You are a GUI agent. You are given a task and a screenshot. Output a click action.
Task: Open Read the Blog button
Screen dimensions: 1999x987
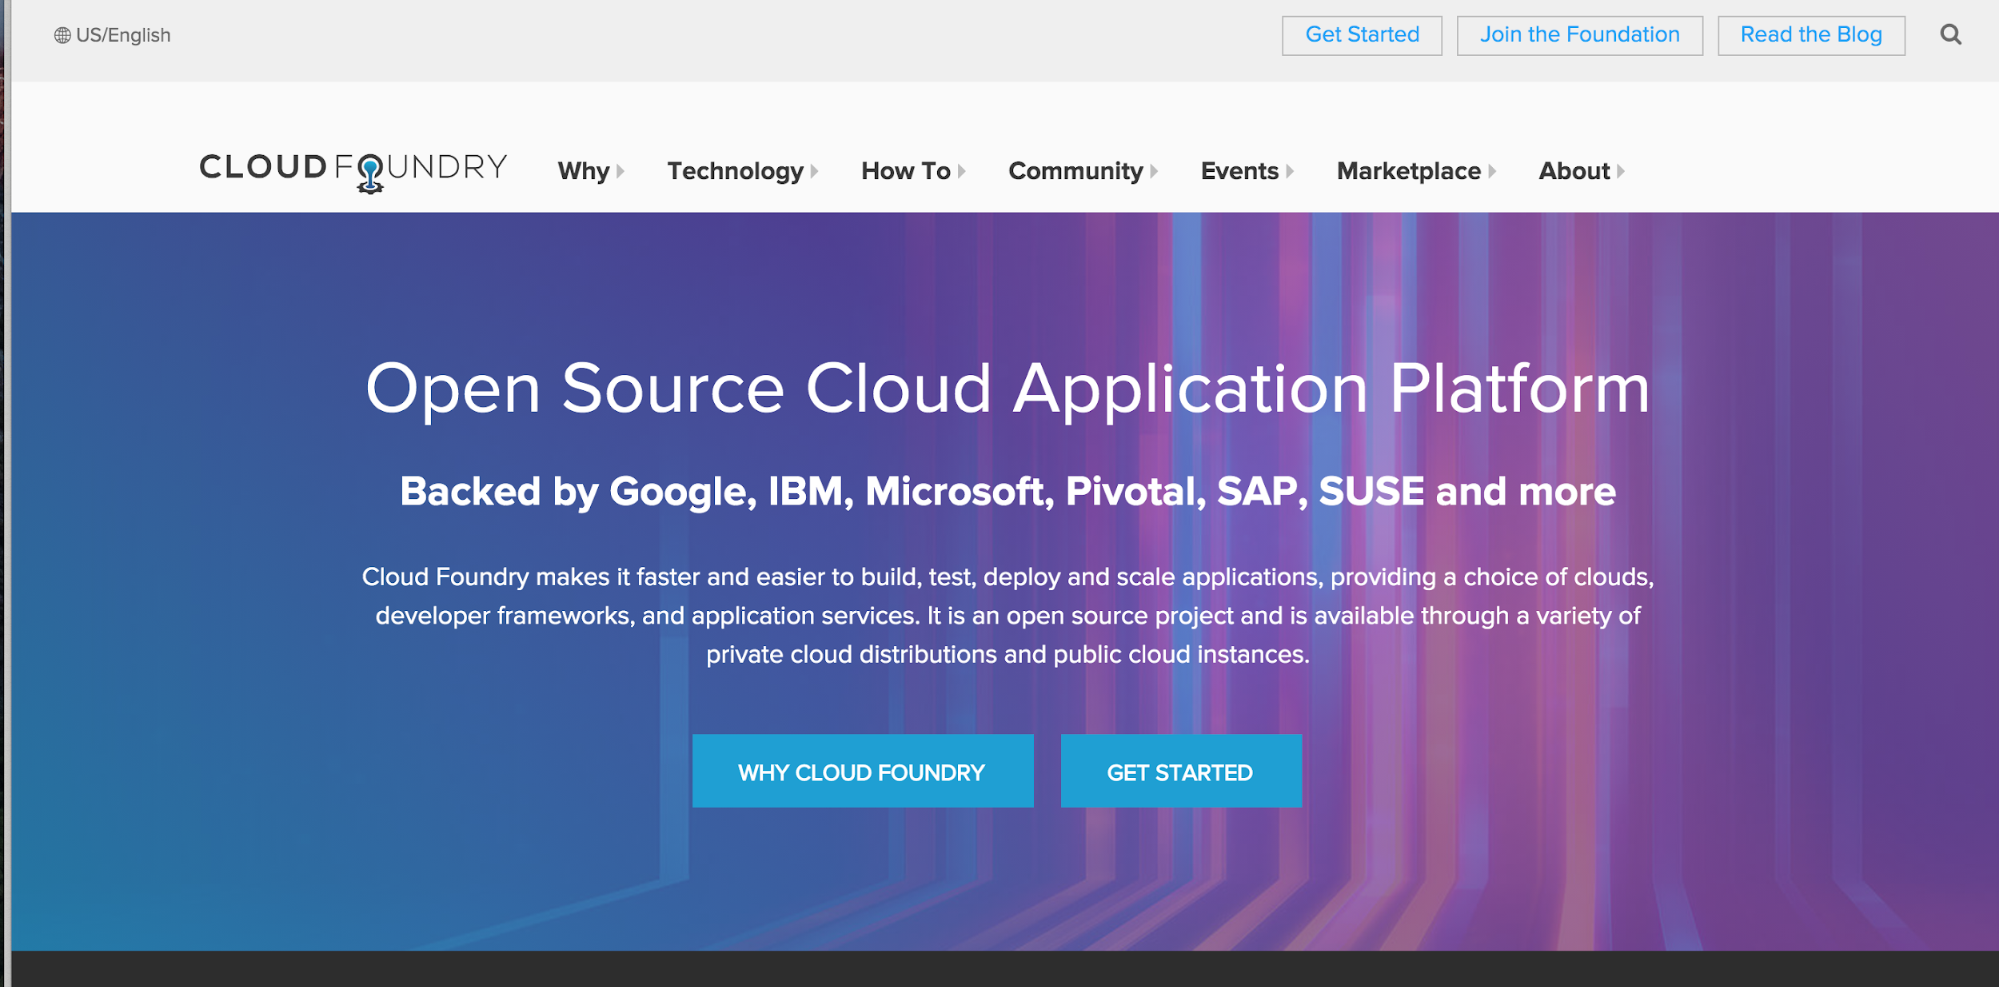click(x=1811, y=35)
